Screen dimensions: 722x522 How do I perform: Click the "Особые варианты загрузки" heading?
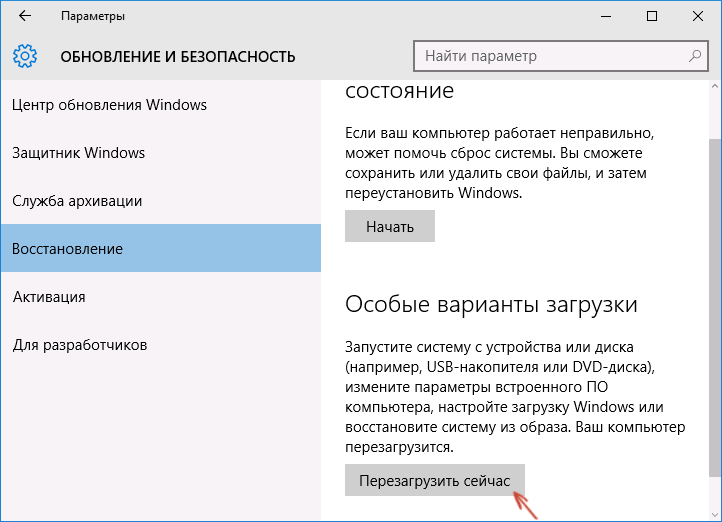491,303
